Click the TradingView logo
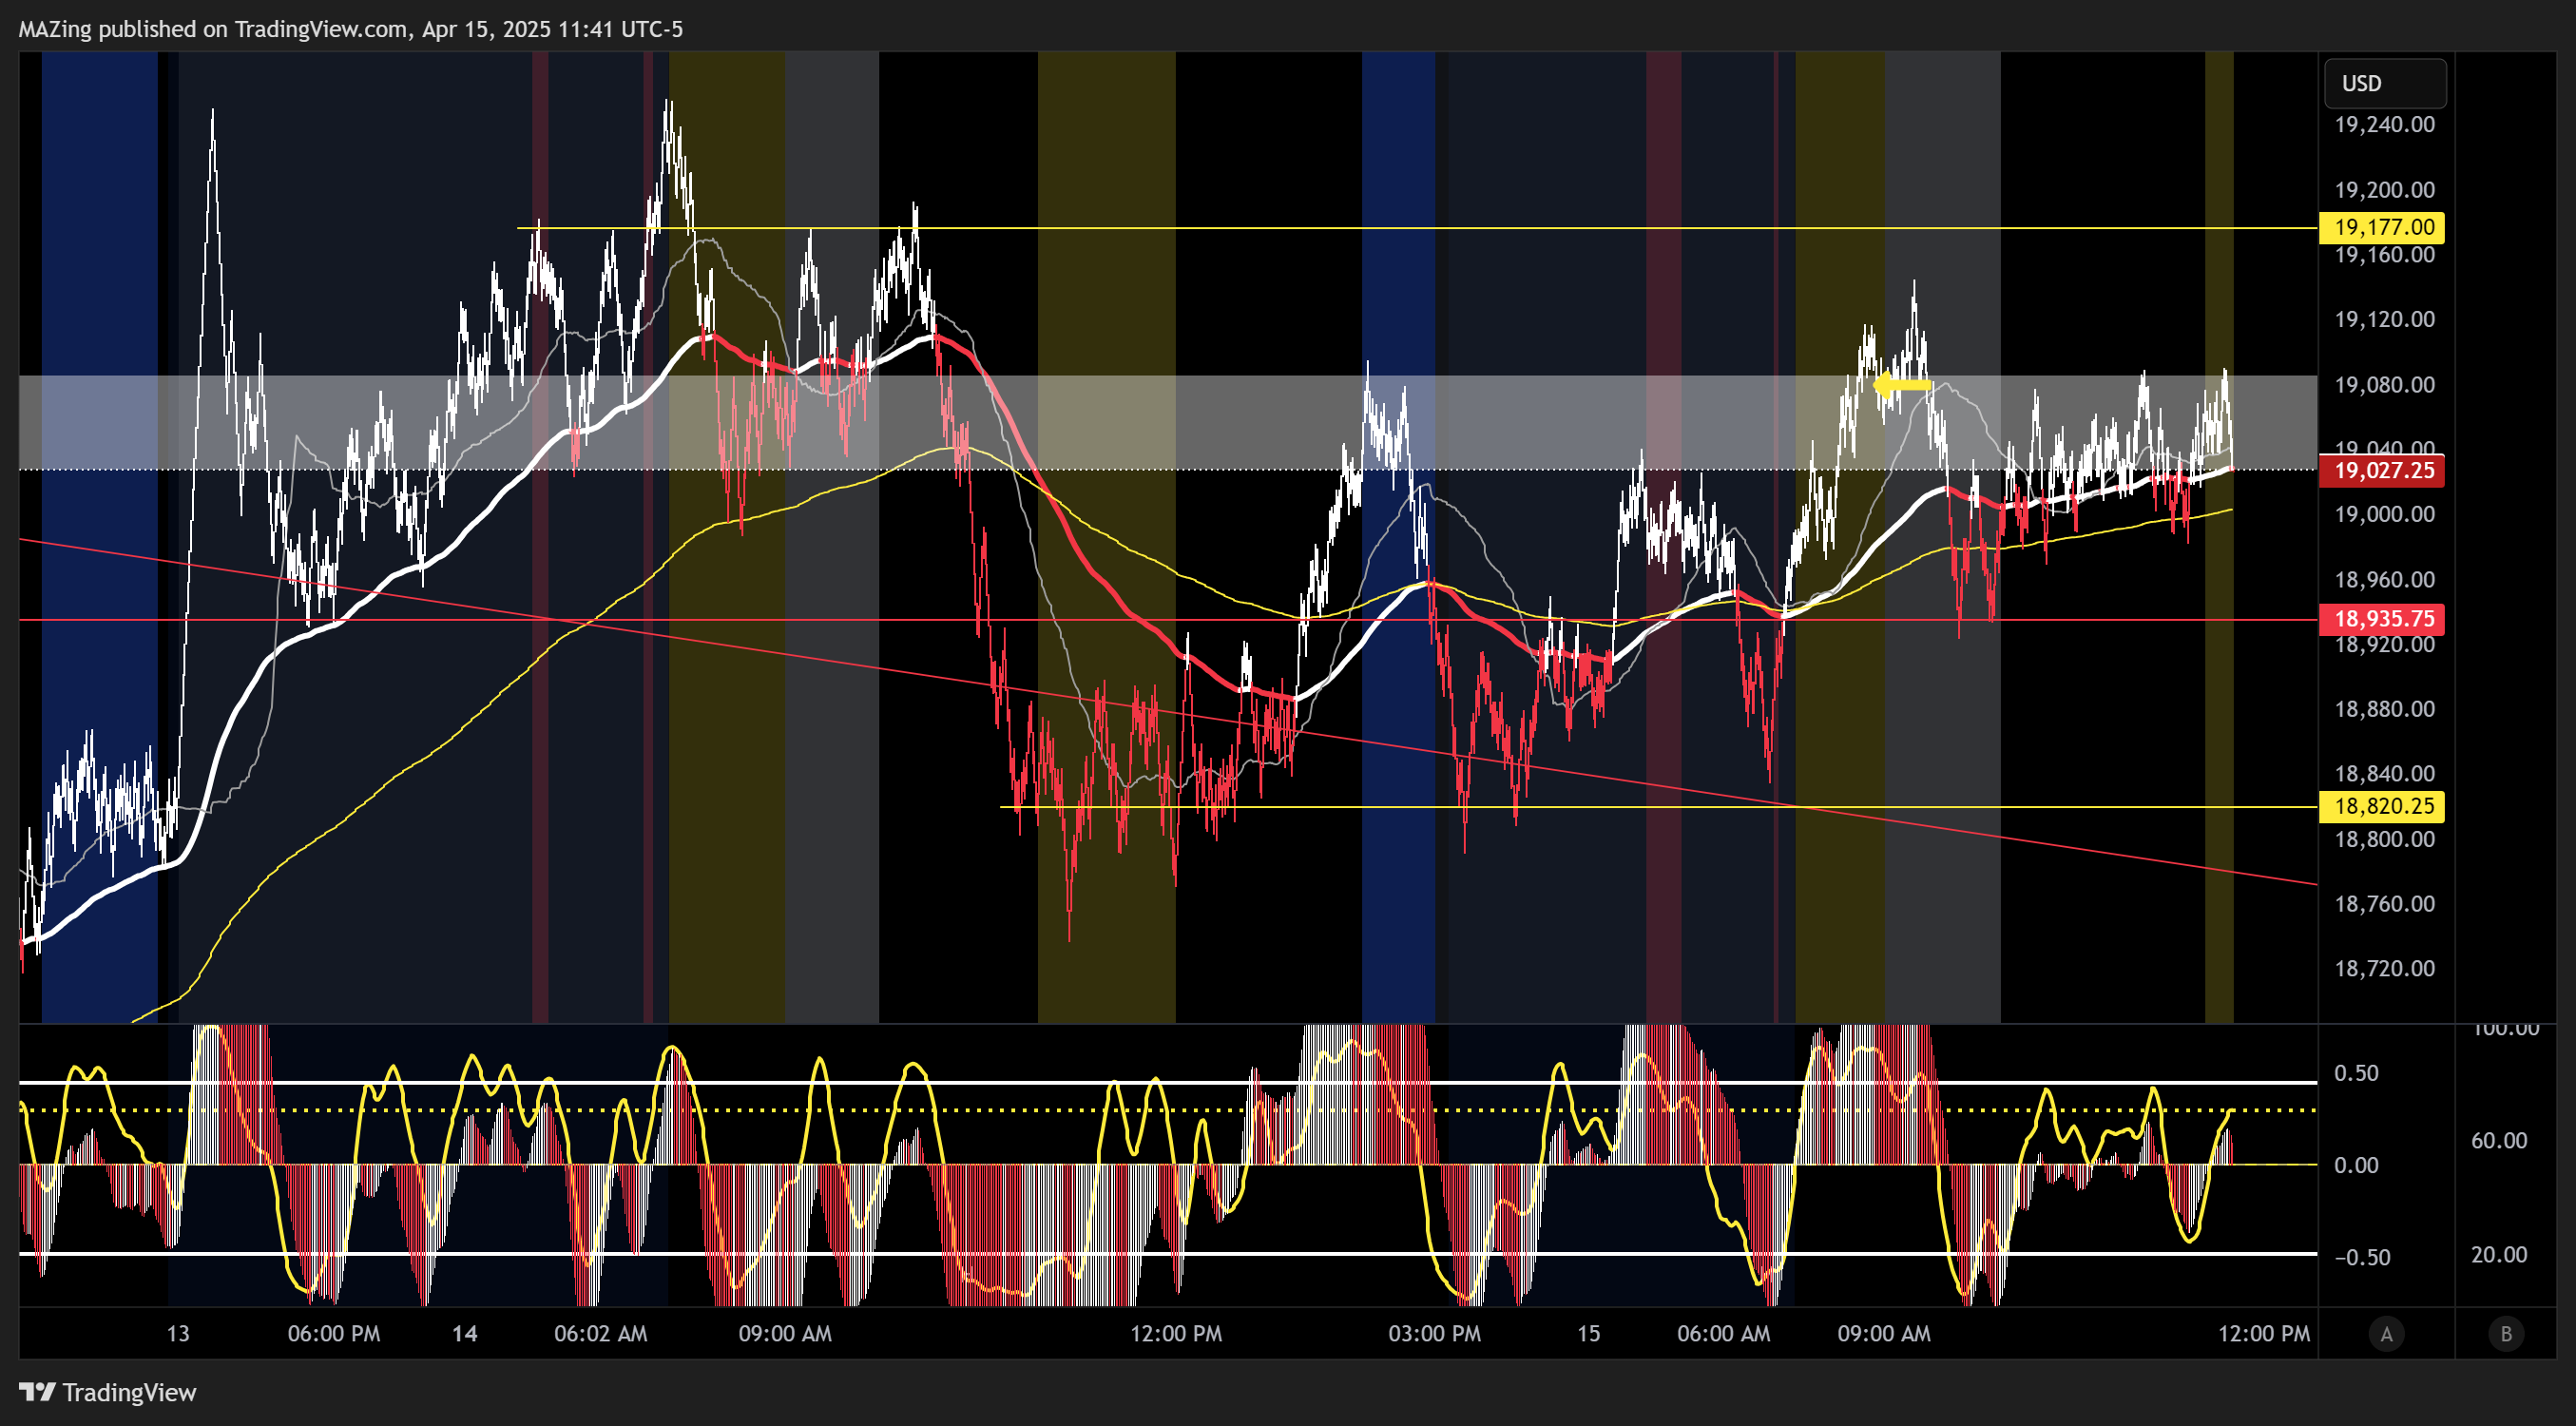Viewport: 2576px width, 1426px height. click(x=108, y=1392)
